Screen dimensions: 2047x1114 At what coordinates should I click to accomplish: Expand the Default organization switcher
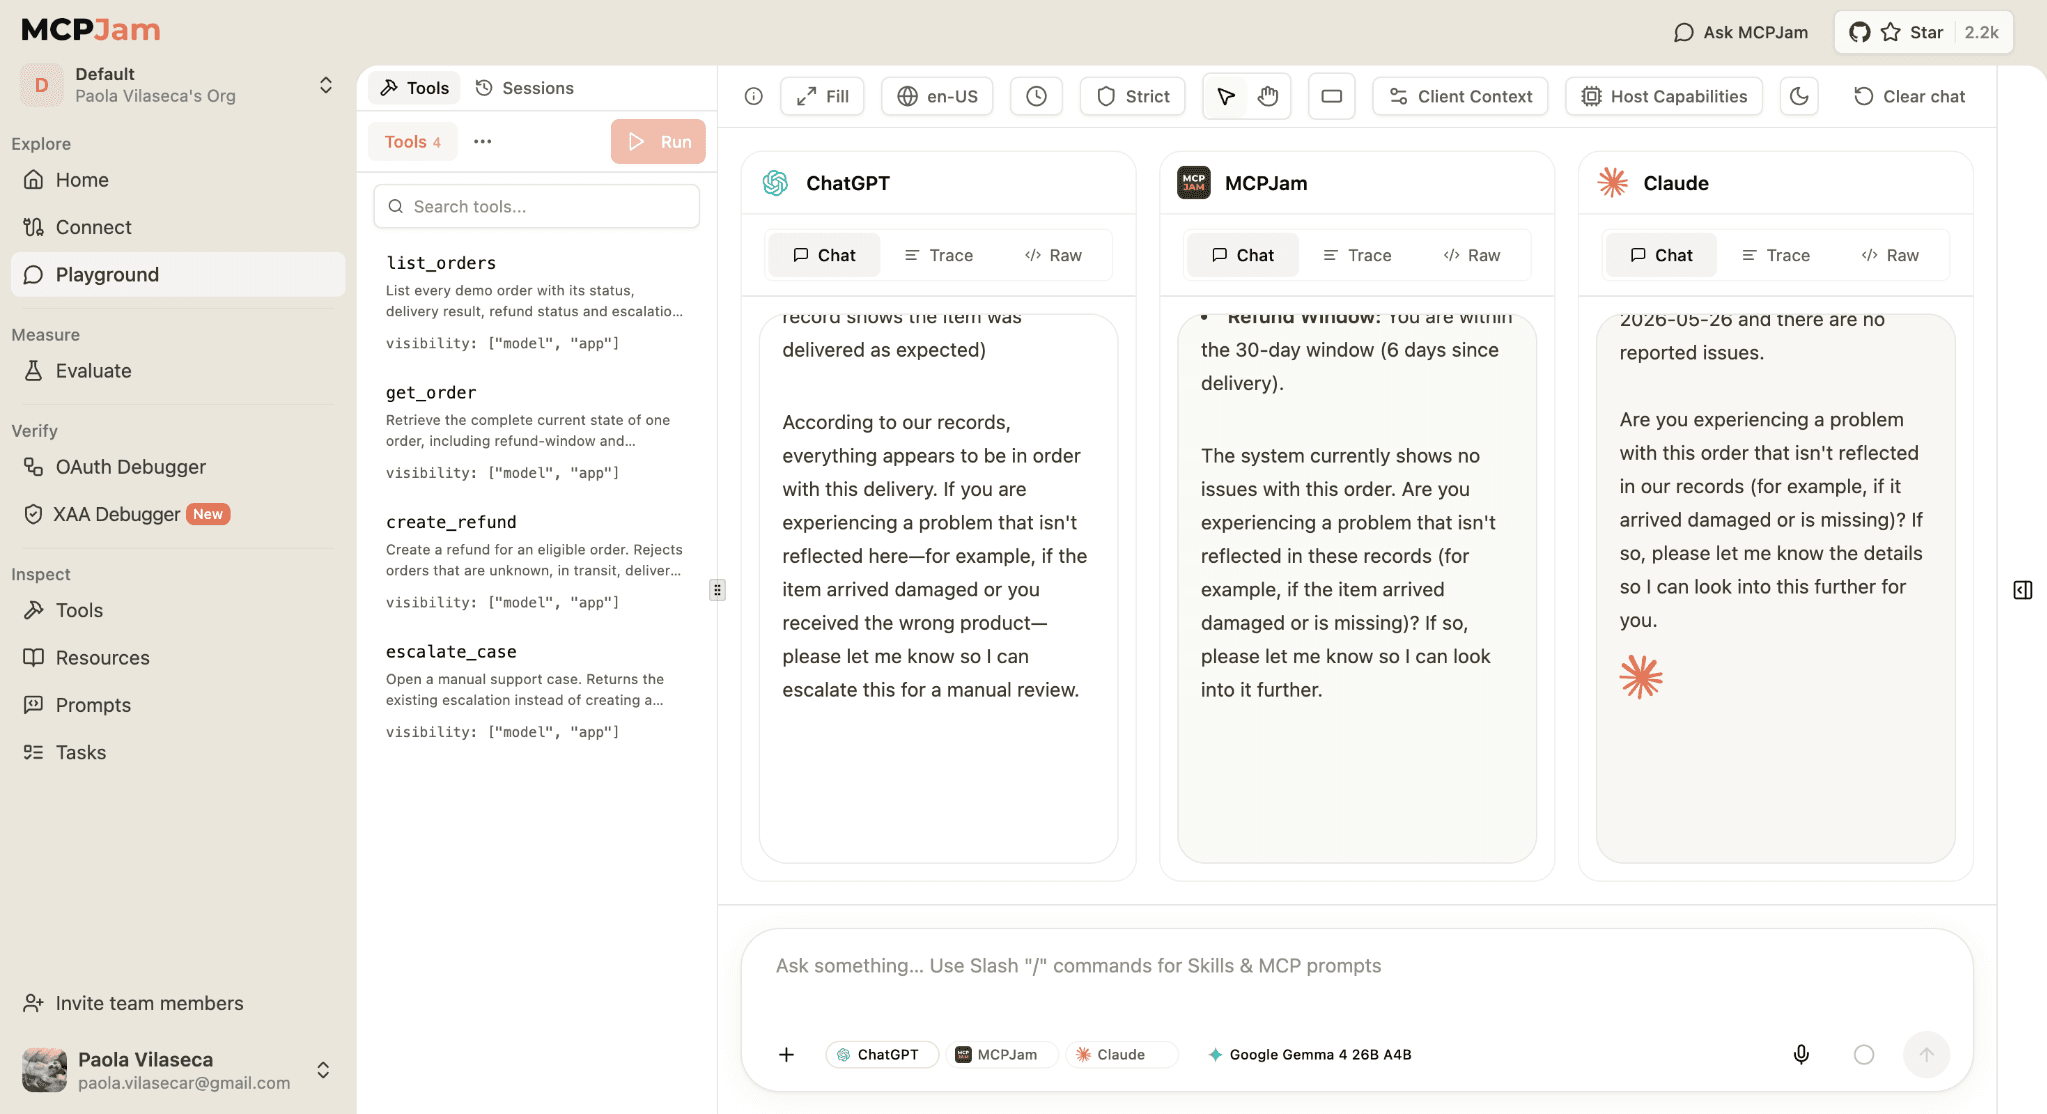pyautogui.click(x=178, y=85)
